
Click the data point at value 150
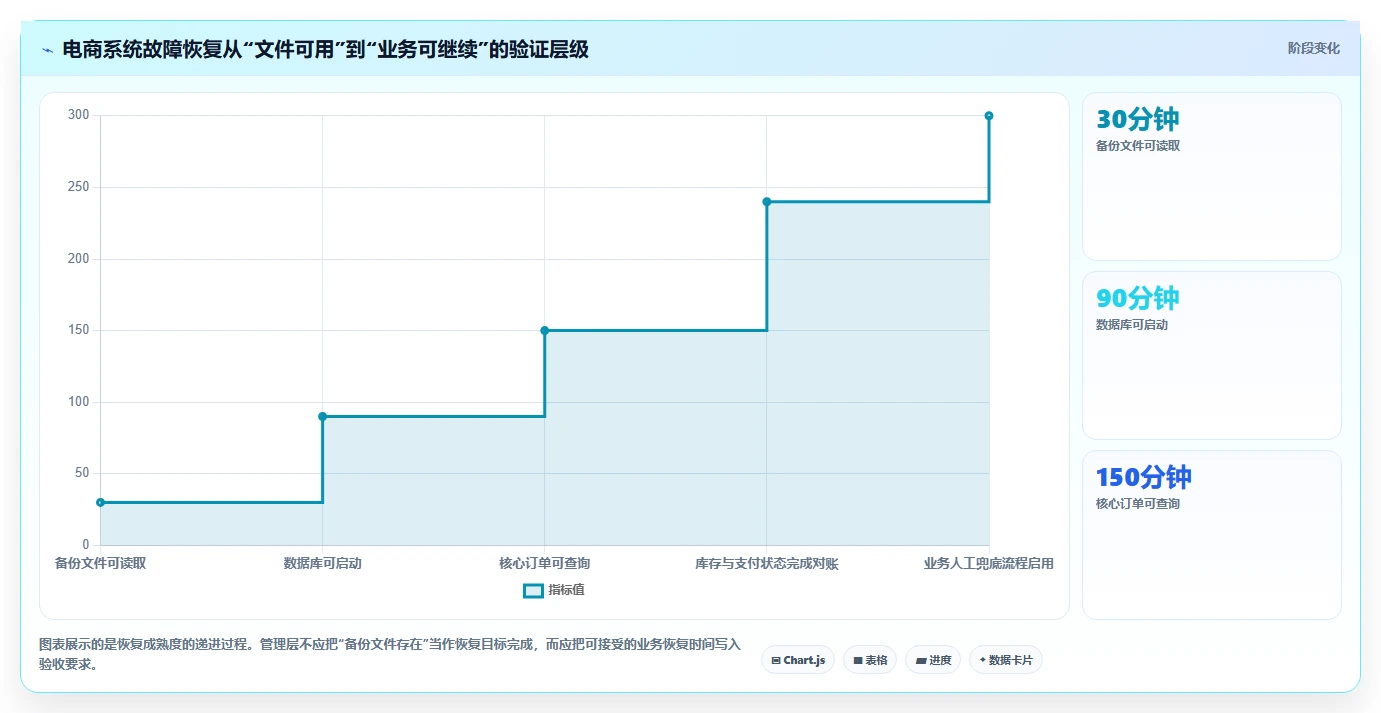click(x=545, y=330)
